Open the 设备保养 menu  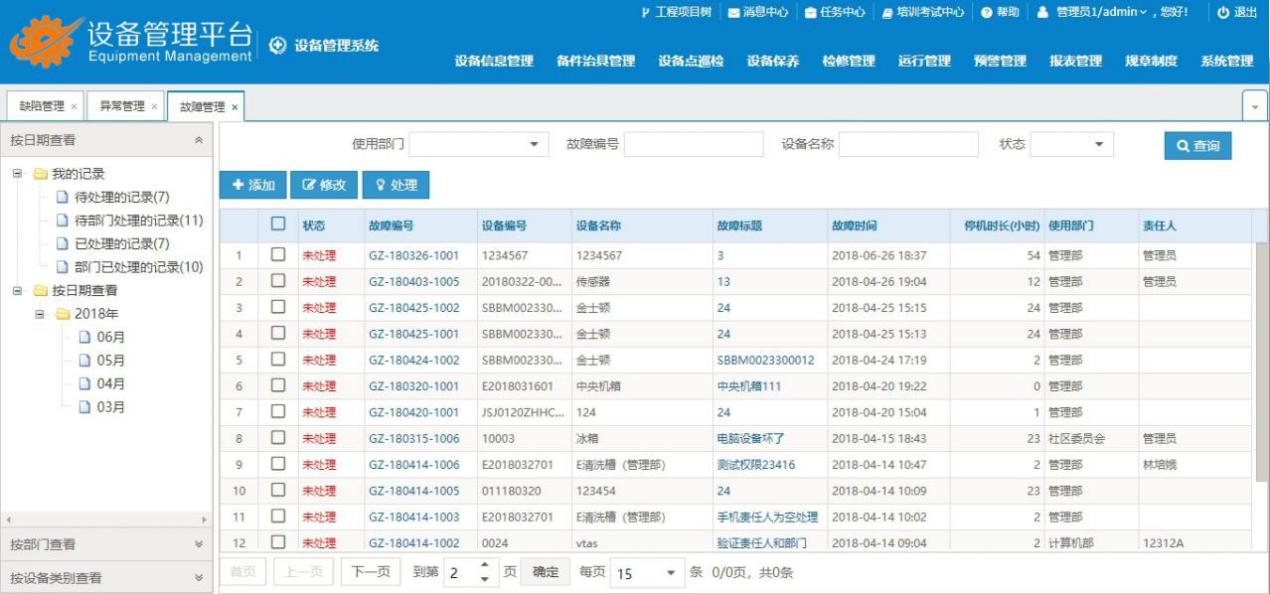coord(772,61)
